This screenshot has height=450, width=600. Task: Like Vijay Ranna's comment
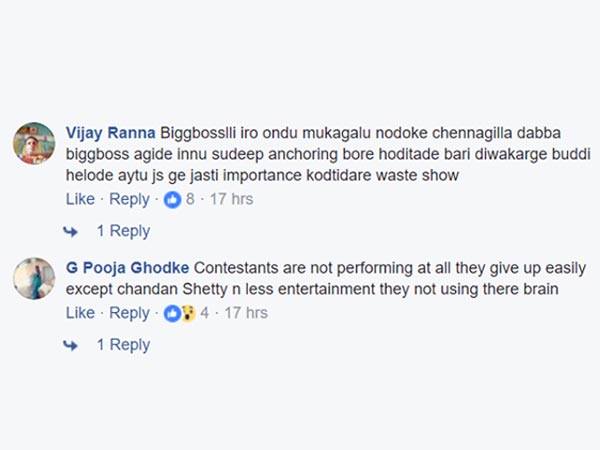pyautogui.click(x=80, y=199)
